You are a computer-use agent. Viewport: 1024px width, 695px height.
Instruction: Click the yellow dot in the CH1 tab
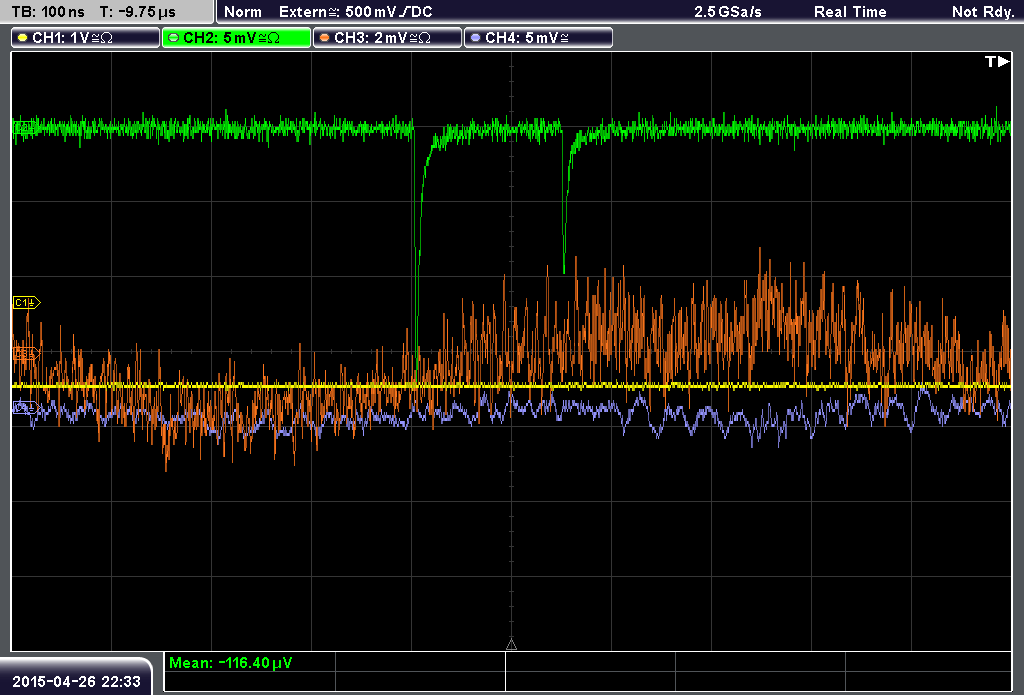coord(23,38)
